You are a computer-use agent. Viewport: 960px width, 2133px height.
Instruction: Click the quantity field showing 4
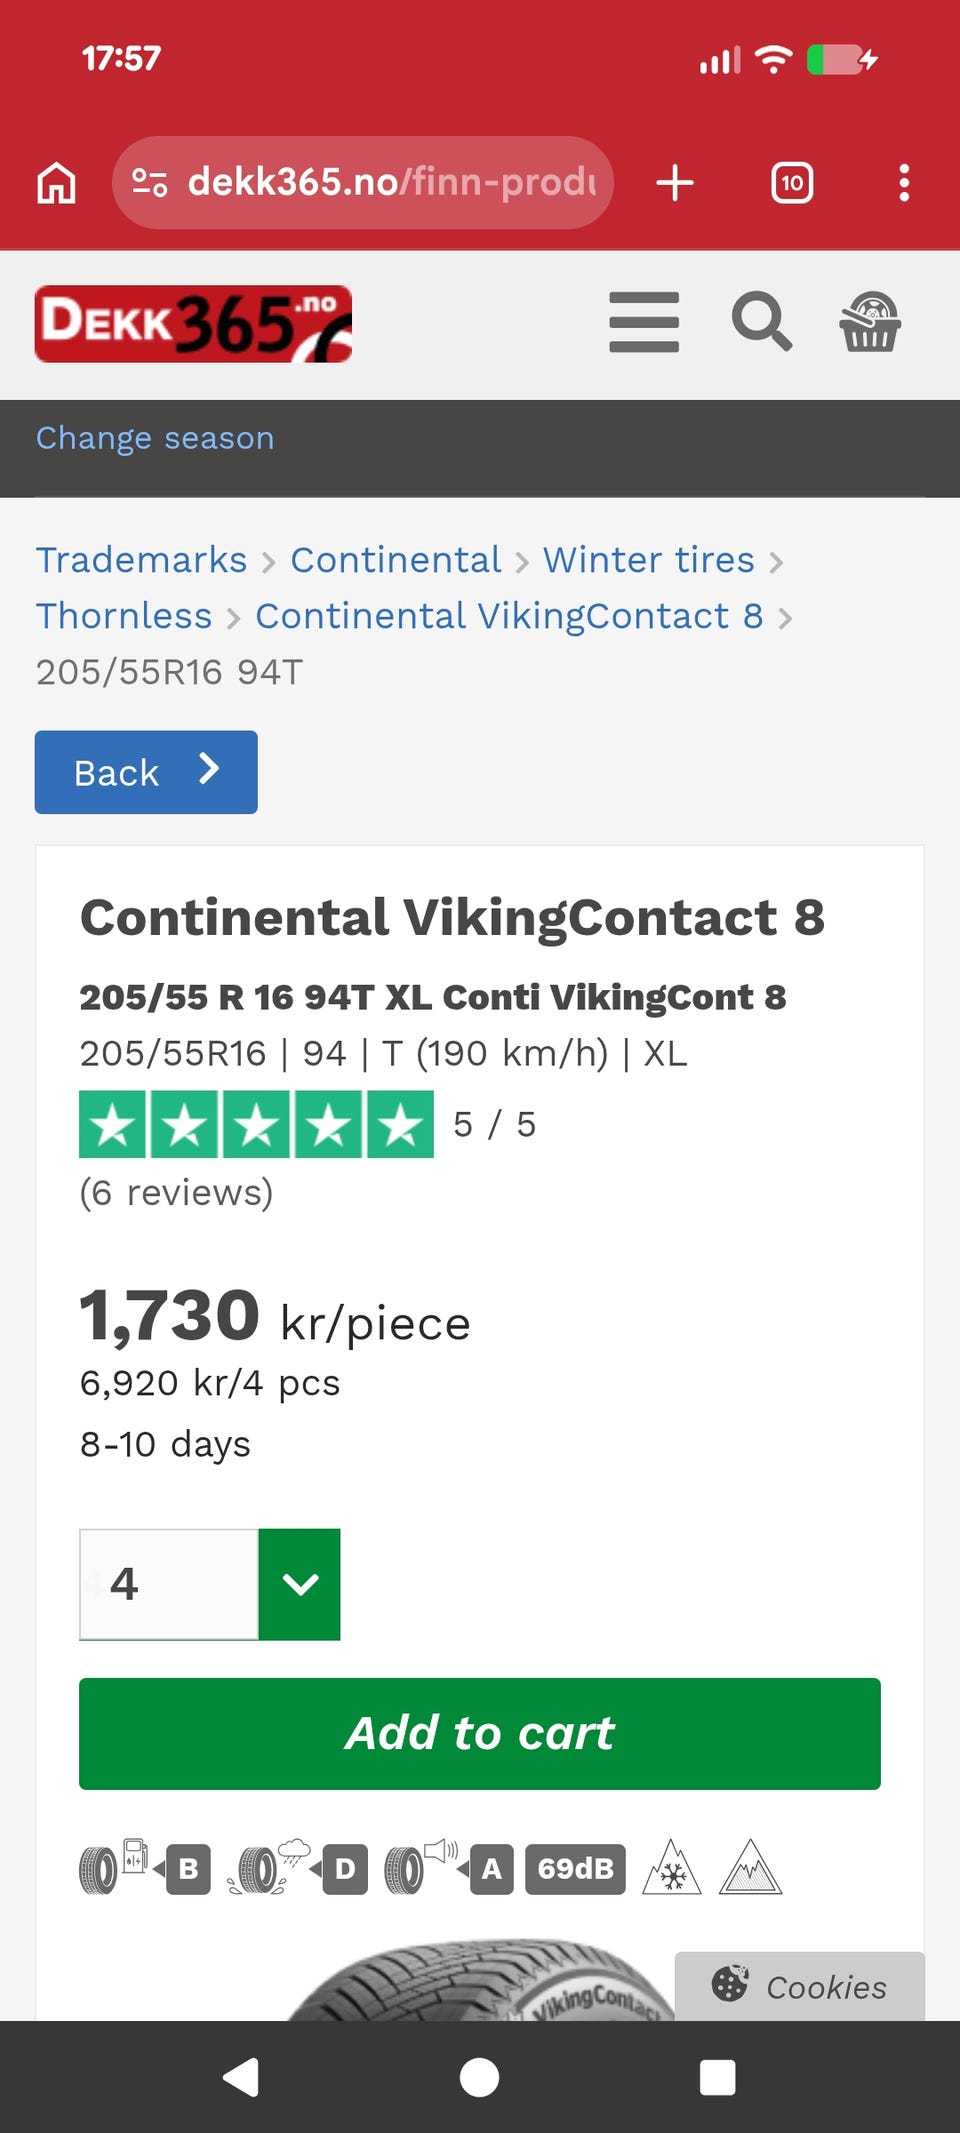(x=169, y=1584)
